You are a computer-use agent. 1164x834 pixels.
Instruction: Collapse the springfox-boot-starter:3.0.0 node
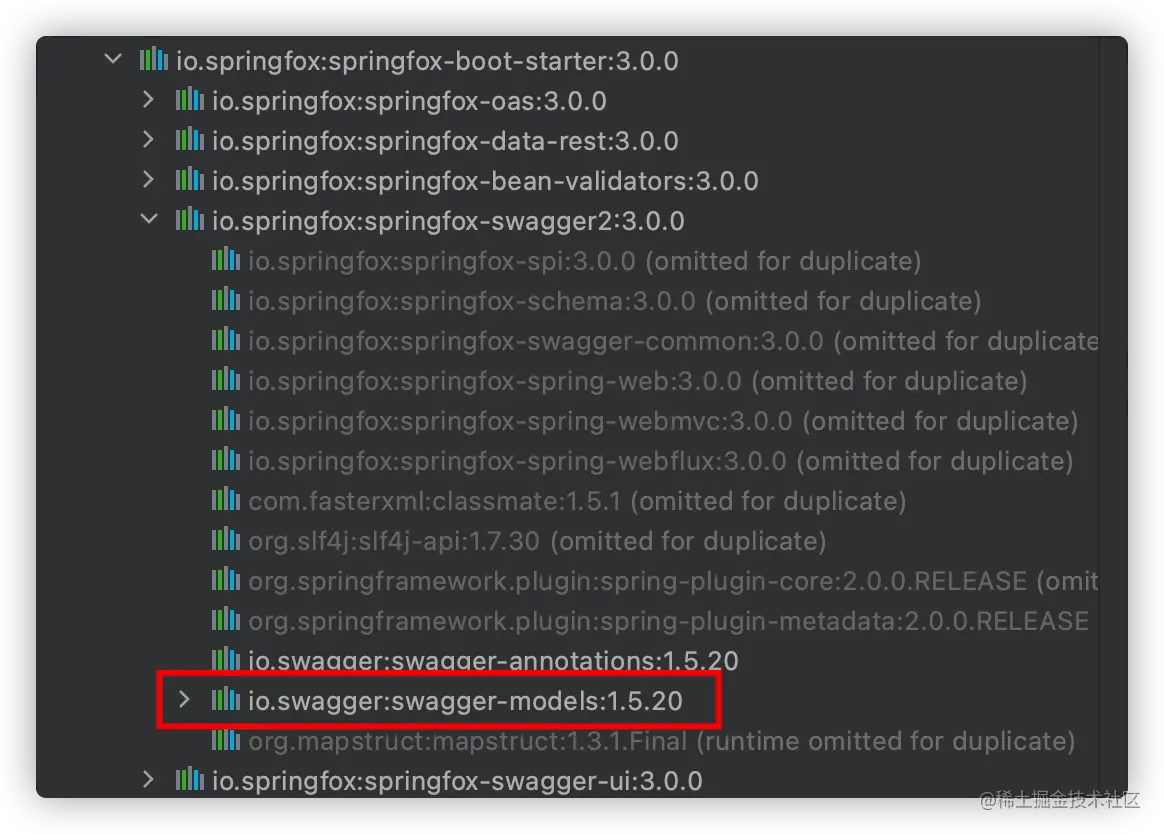pyautogui.click(x=113, y=58)
